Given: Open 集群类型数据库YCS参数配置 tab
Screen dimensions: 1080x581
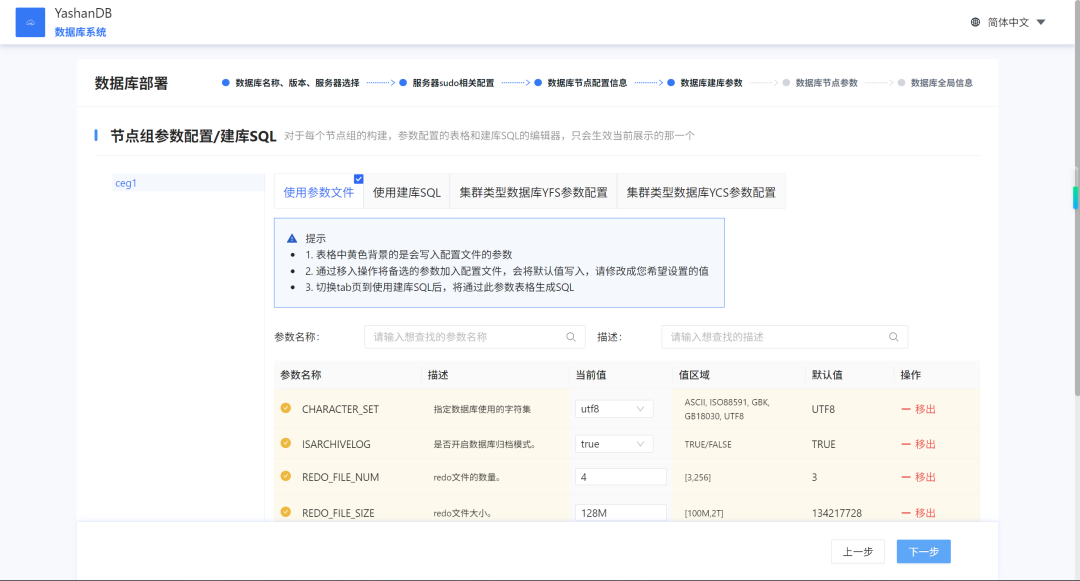Looking at the screenshot, I should (x=700, y=192).
